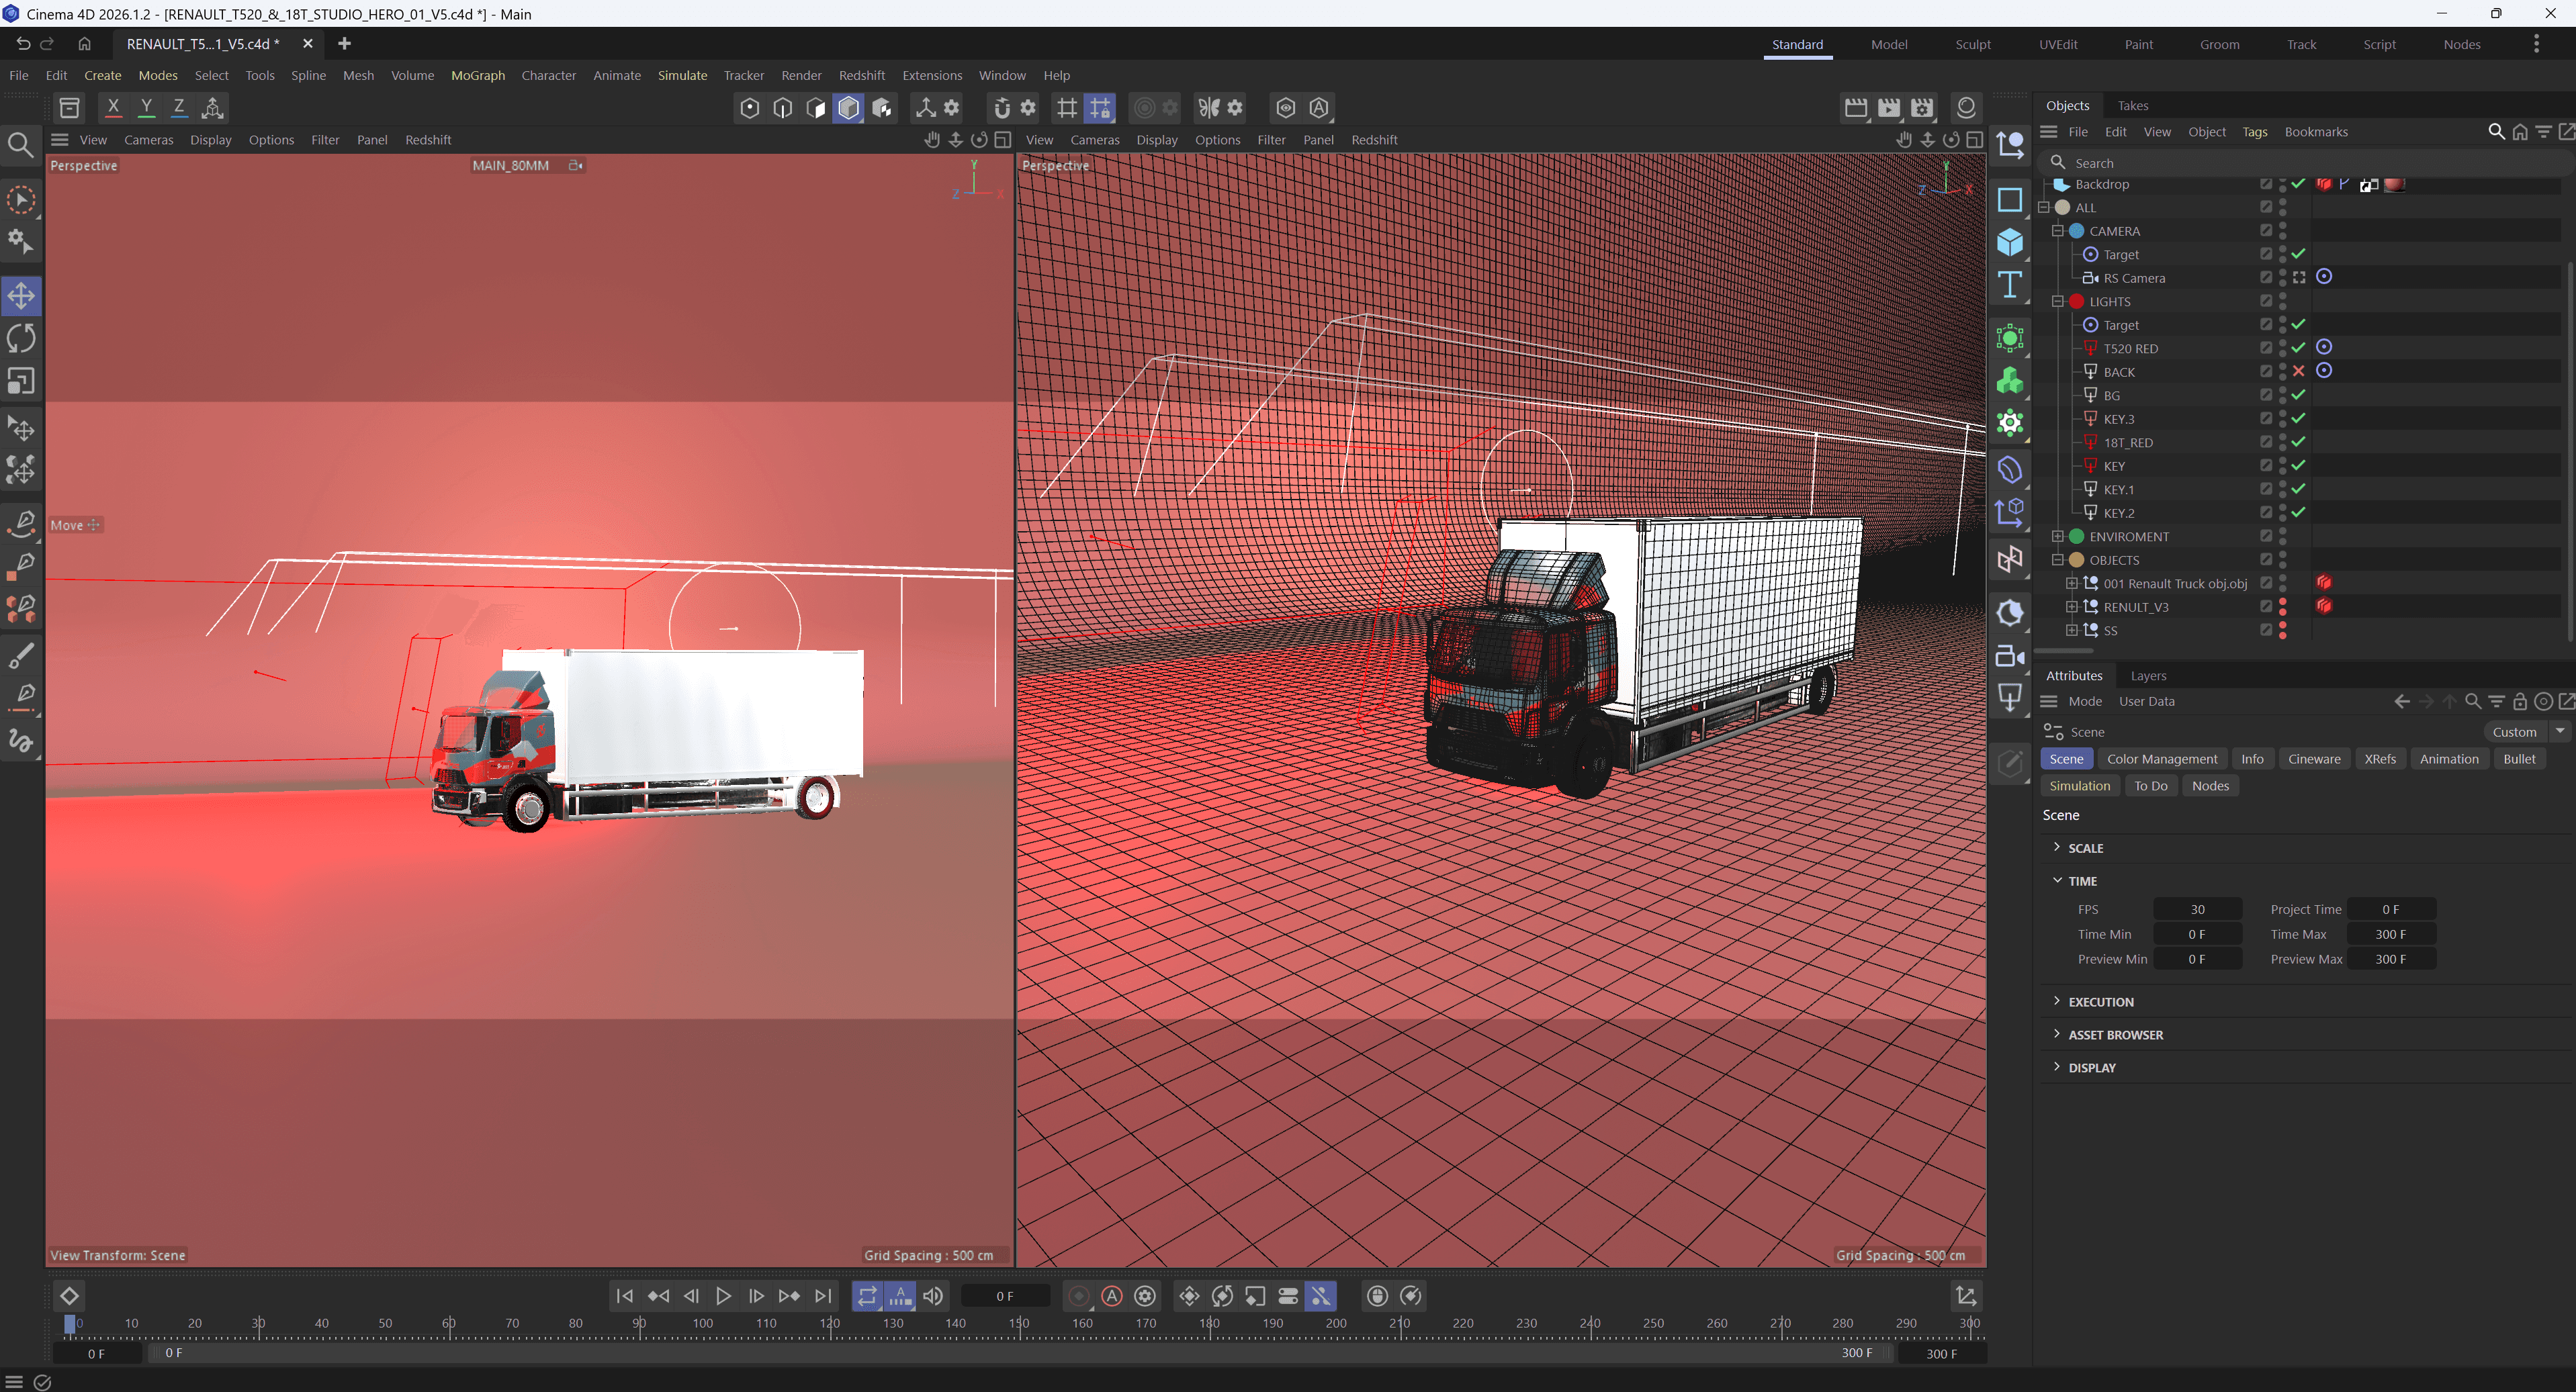This screenshot has height=1392, width=2576.
Task: Switch to the Sculpt layout tab
Action: click(1972, 44)
